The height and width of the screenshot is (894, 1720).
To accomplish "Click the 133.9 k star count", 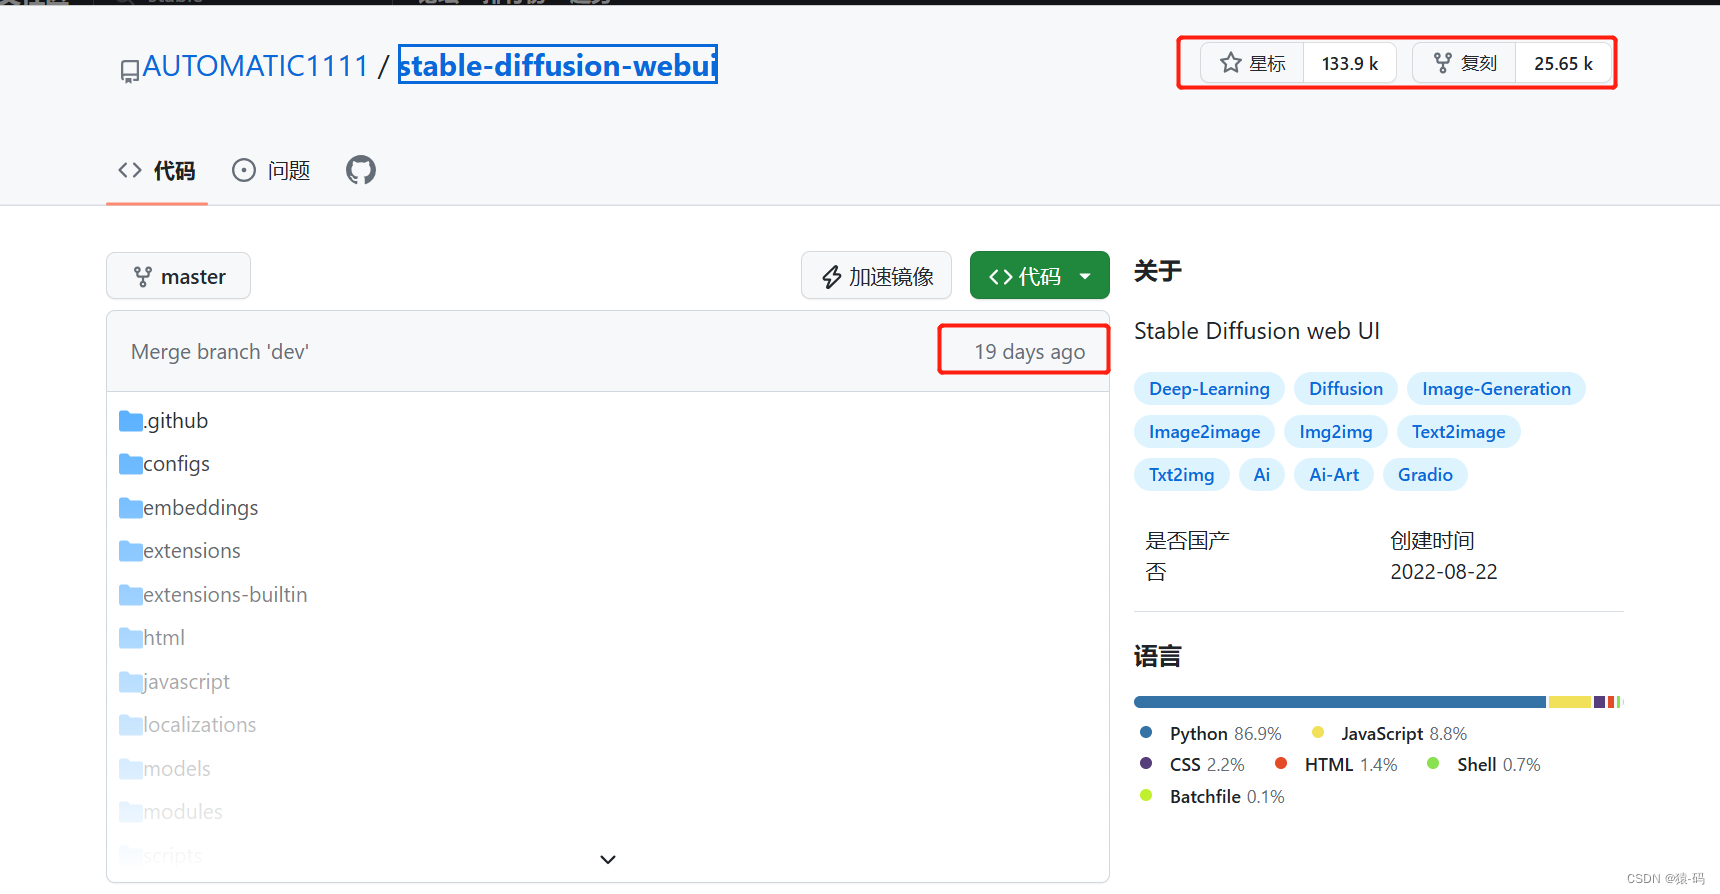I will click(x=1349, y=63).
